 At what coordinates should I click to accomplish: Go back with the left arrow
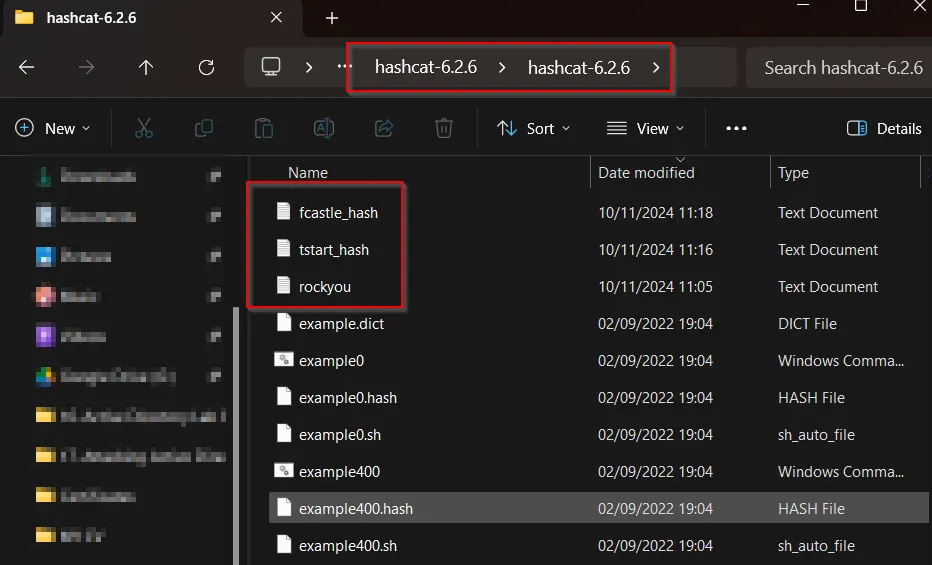tap(26, 68)
